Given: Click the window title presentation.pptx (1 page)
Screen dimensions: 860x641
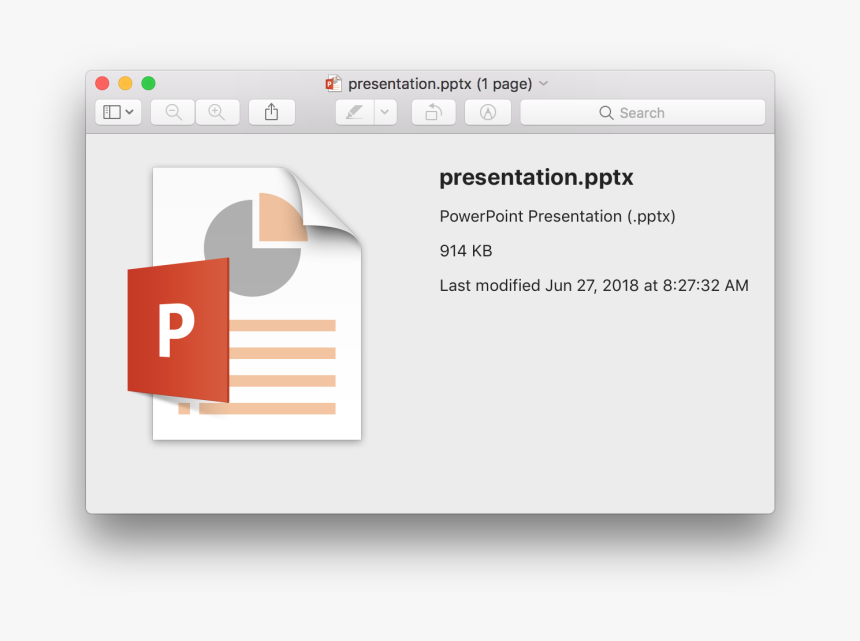Looking at the screenshot, I should 440,84.
